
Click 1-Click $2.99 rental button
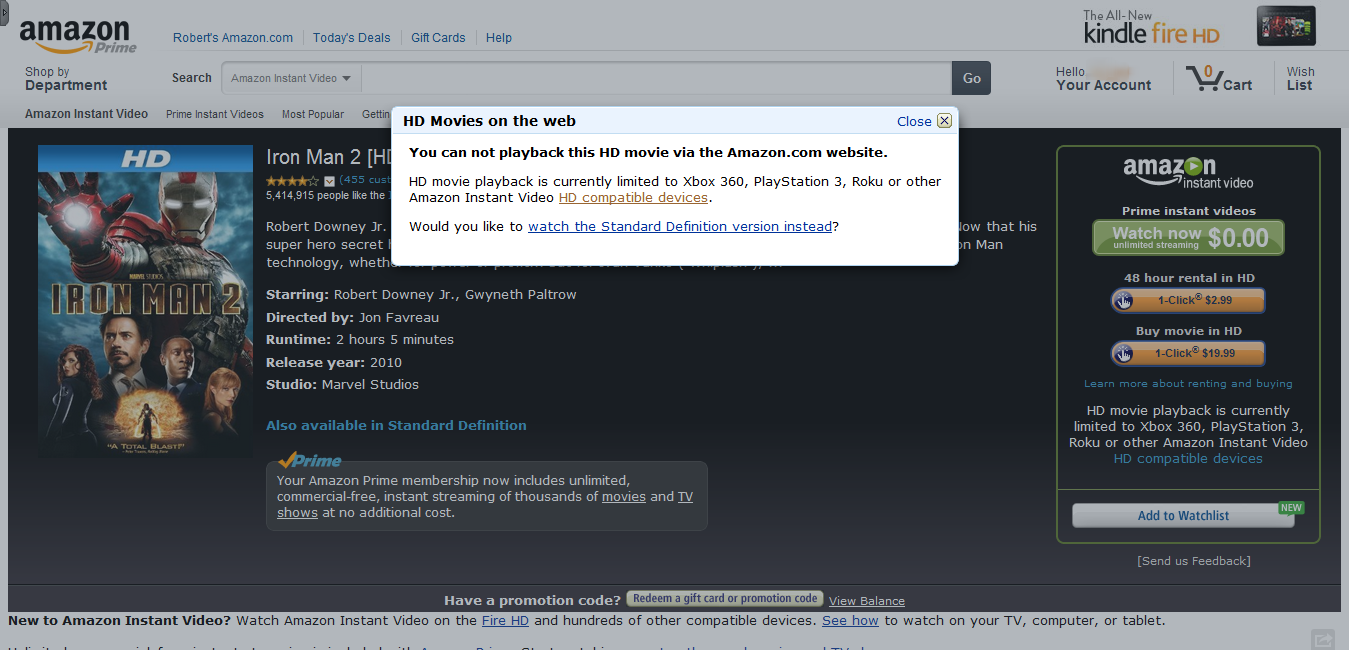pyautogui.click(x=1188, y=300)
